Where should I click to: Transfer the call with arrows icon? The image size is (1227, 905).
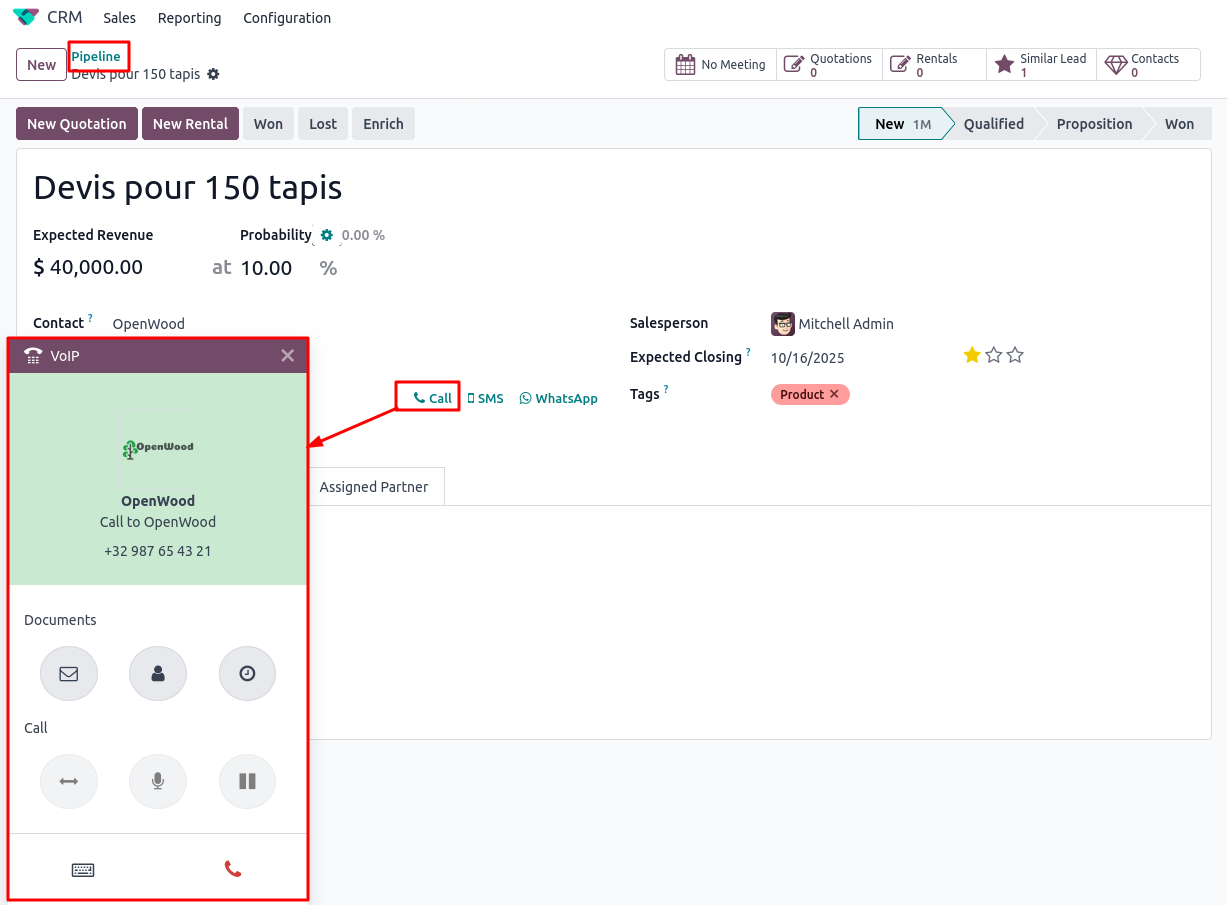[x=69, y=781]
